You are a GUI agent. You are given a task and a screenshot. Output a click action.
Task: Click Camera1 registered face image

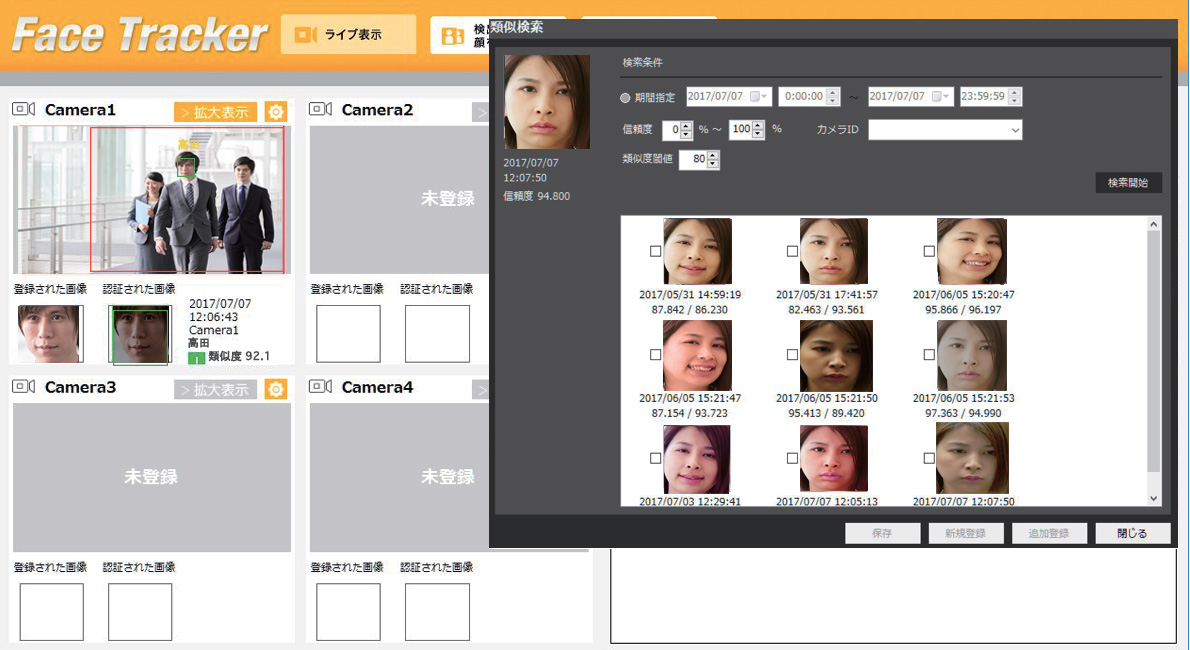pos(50,334)
